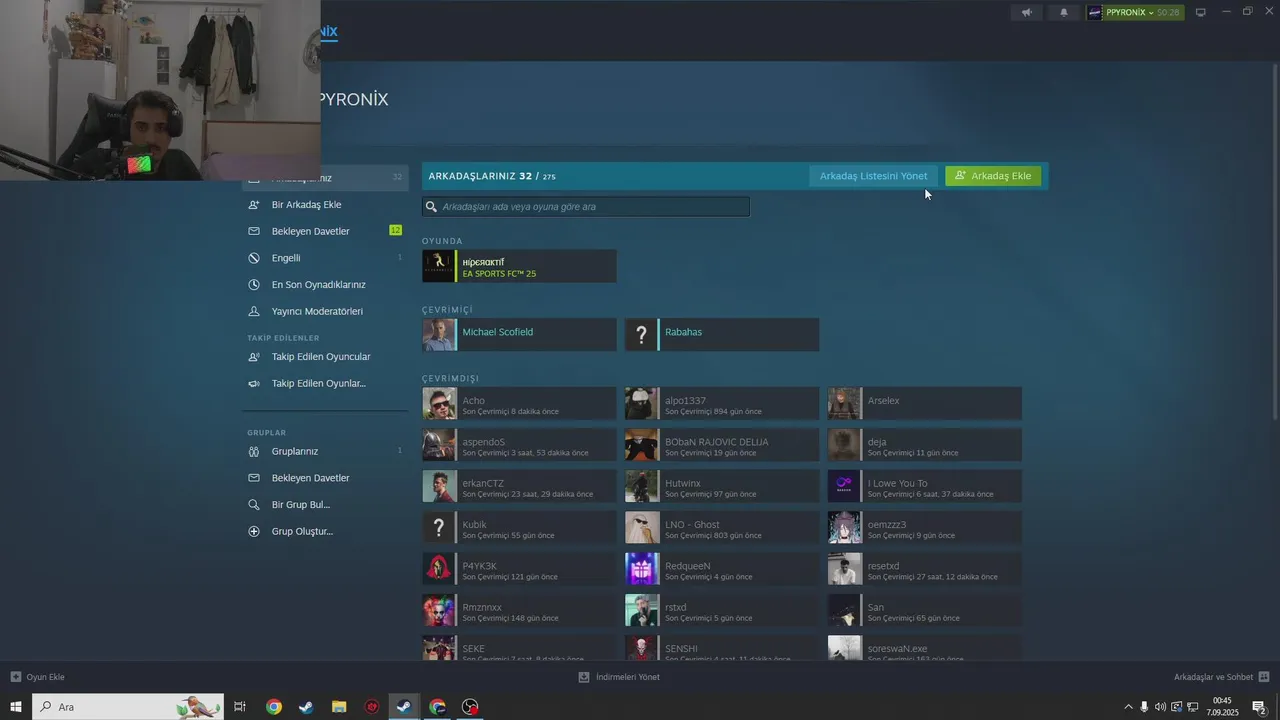1280x720 pixels.
Task: Click Oyun Ekle at bottom left
Action: [37, 677]
